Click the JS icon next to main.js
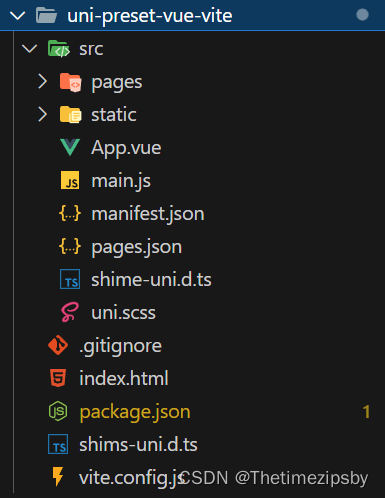Viewport: 385px width, 498px height. (x=70, y=180)
